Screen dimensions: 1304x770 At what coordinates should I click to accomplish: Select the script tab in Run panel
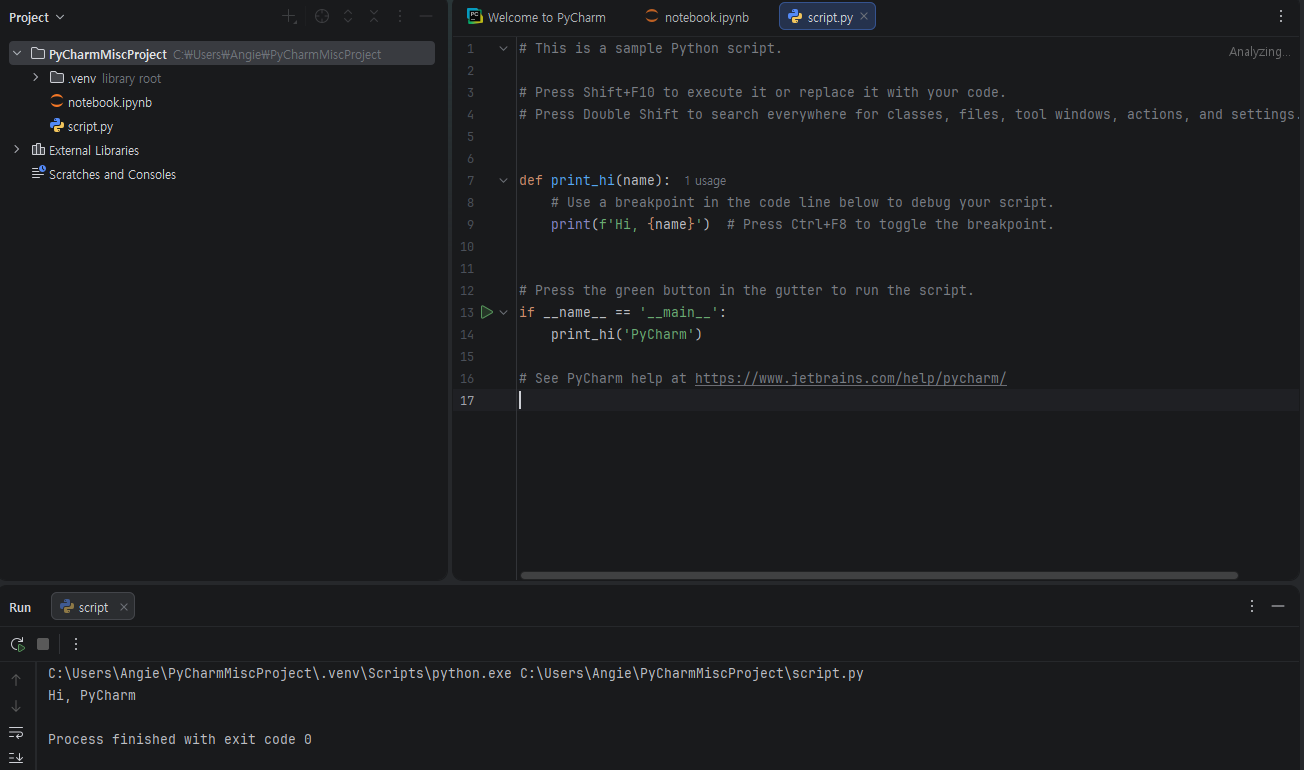coord(93,607)
